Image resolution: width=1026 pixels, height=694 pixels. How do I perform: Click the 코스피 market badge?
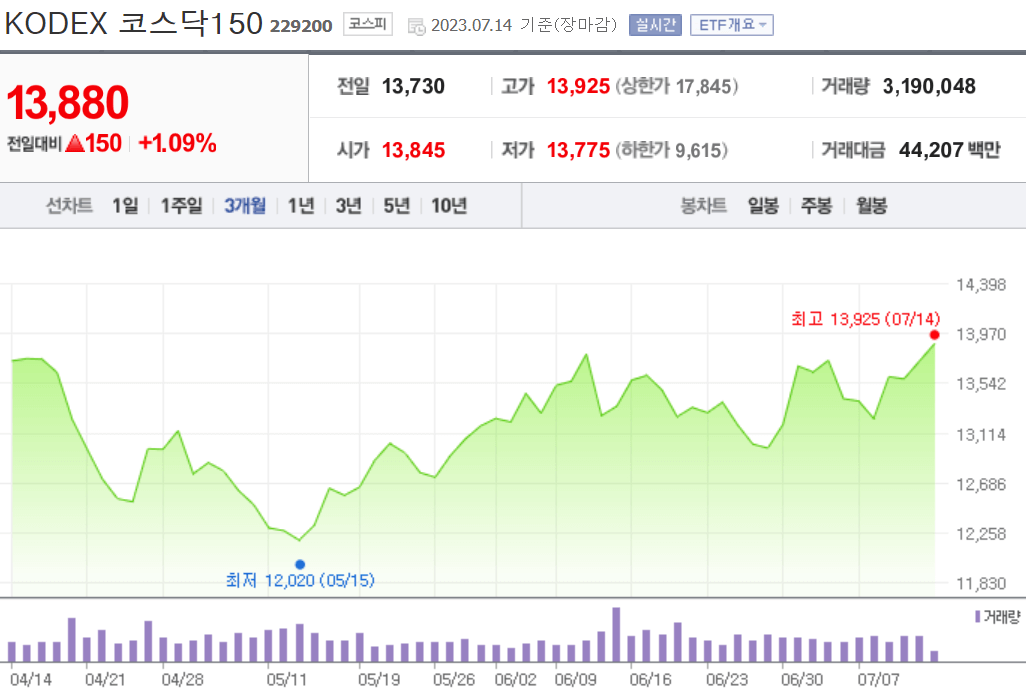[x=368, y=24]
